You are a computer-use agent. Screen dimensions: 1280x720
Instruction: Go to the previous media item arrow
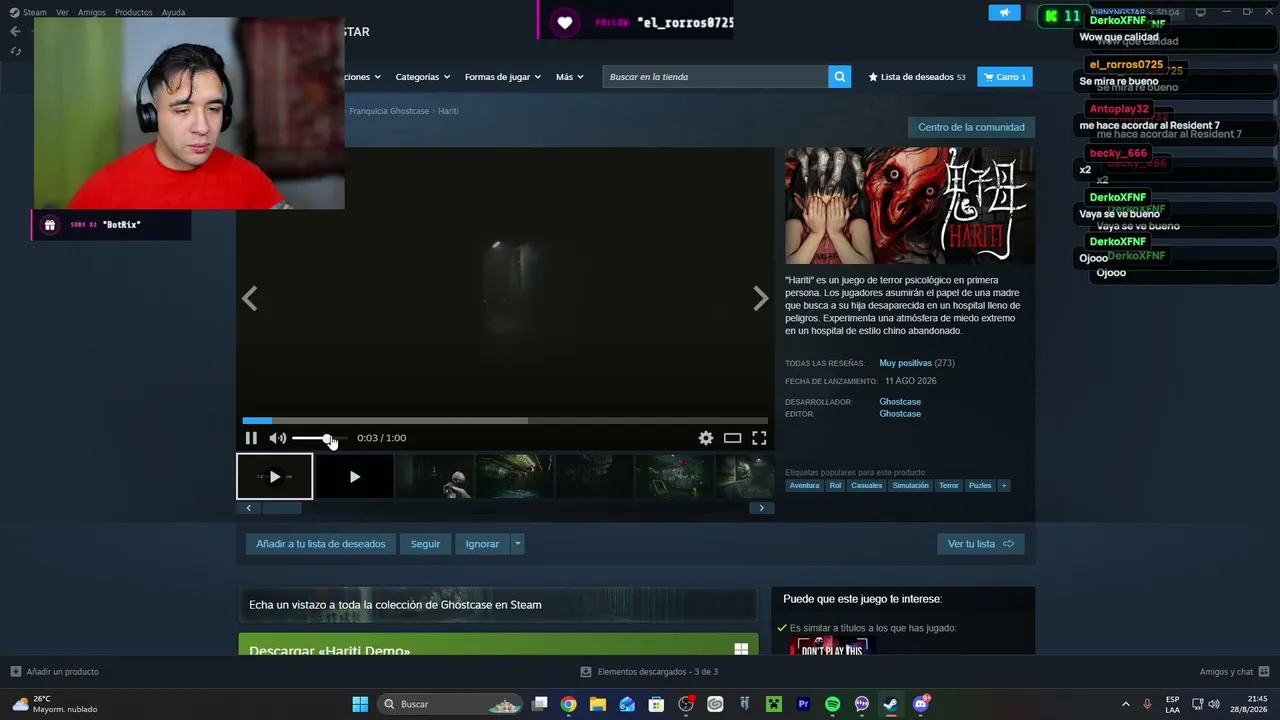[x=250, y=298]
